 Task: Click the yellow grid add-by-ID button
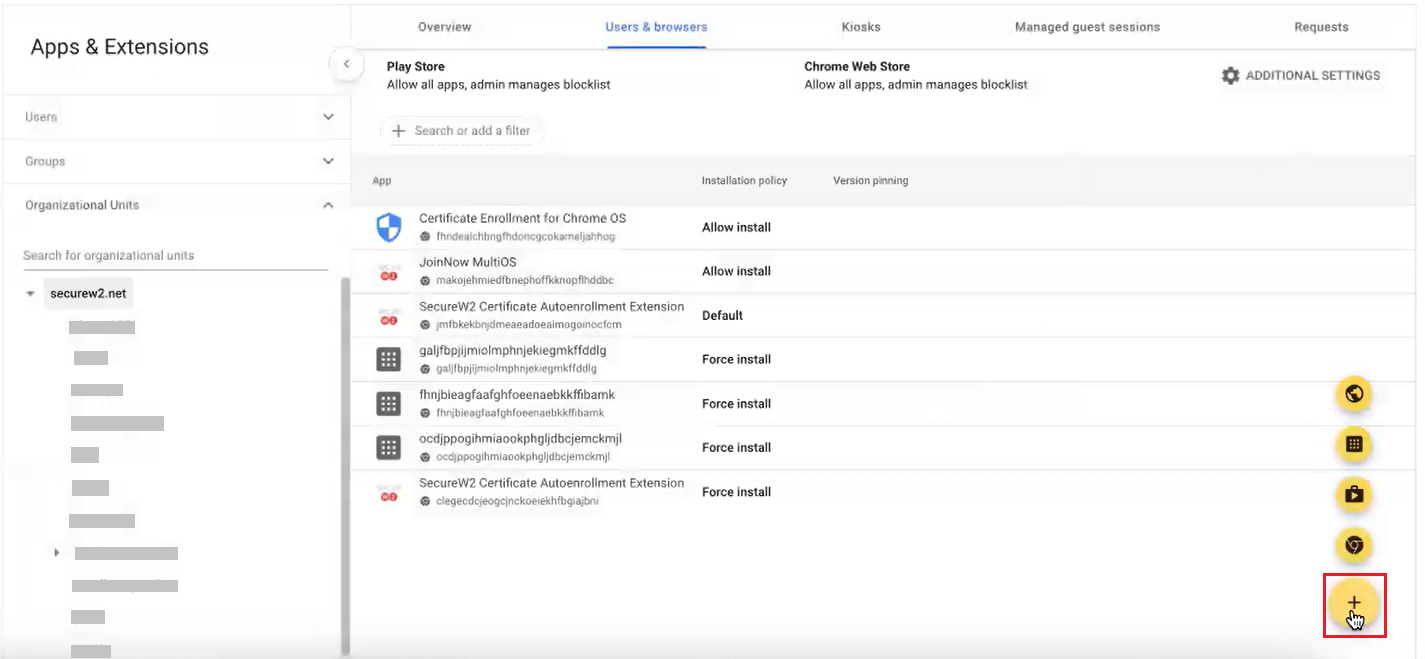coord(1354,444)
